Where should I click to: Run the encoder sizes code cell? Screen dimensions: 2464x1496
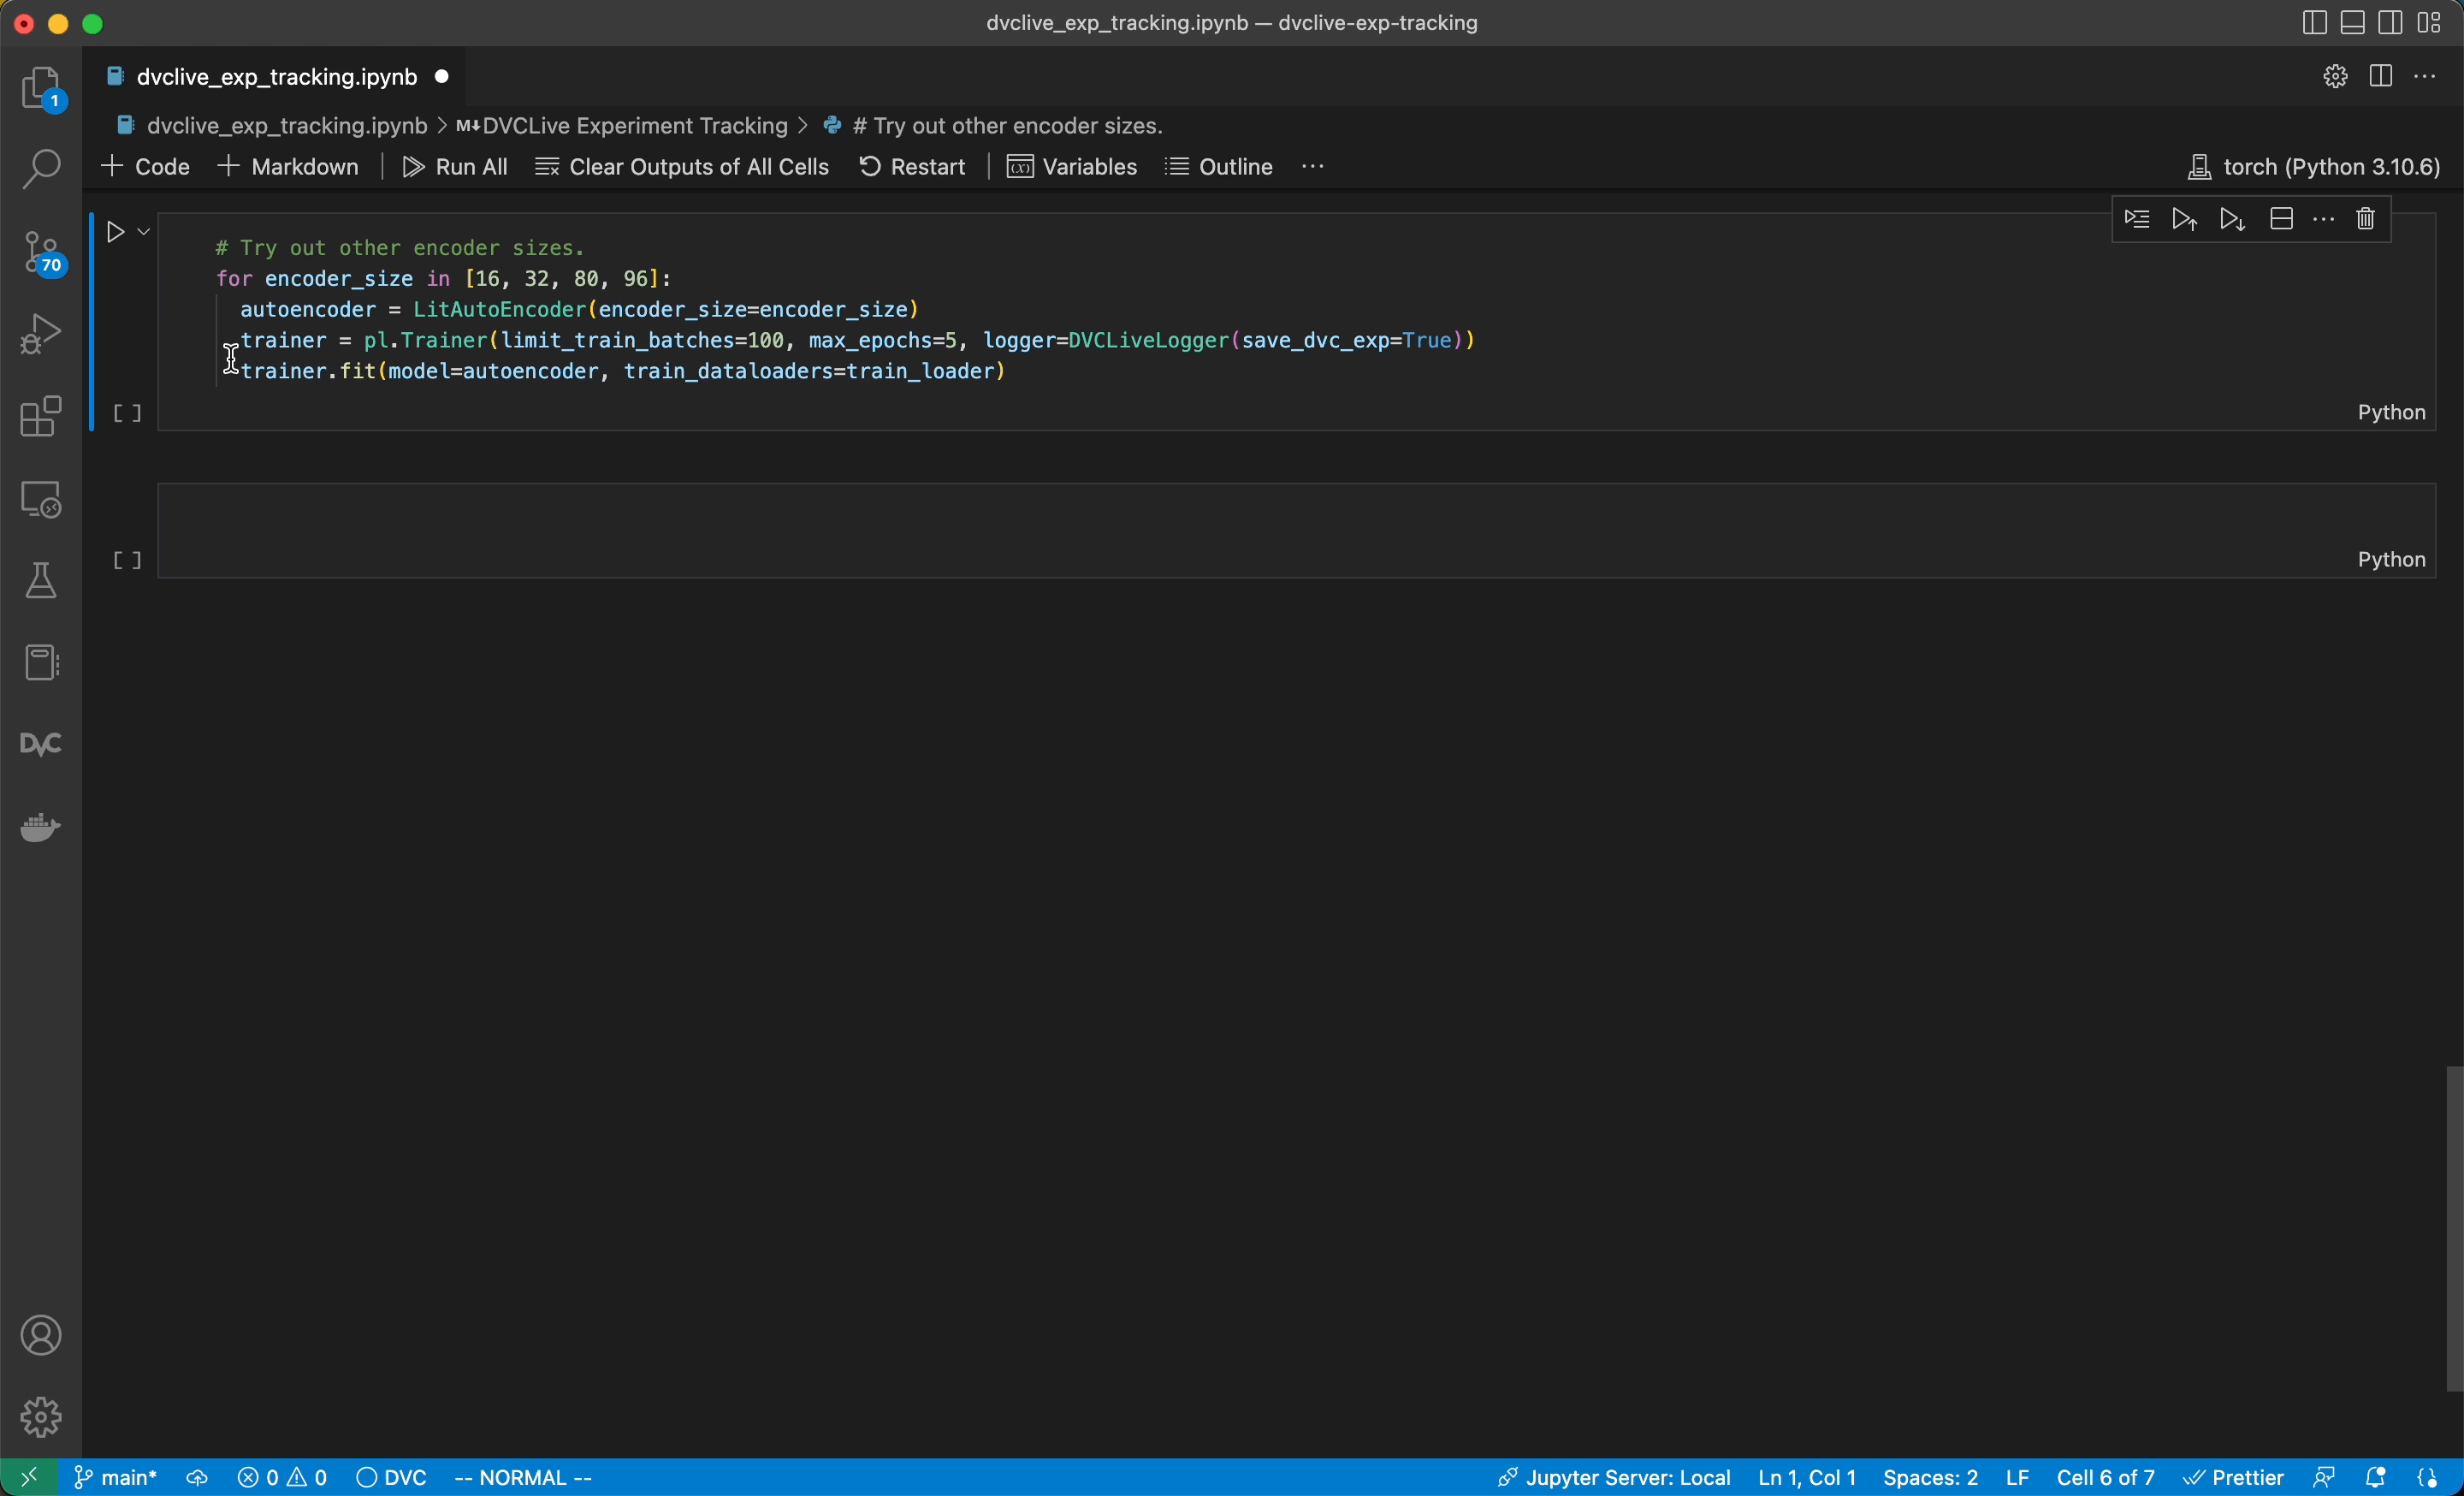coord(116,232)
